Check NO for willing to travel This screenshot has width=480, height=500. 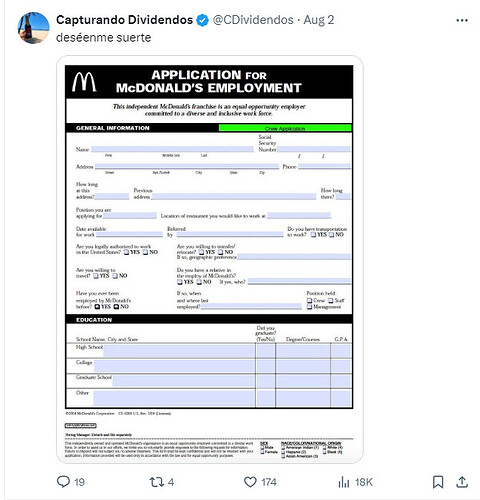click(x=115, y=276)
